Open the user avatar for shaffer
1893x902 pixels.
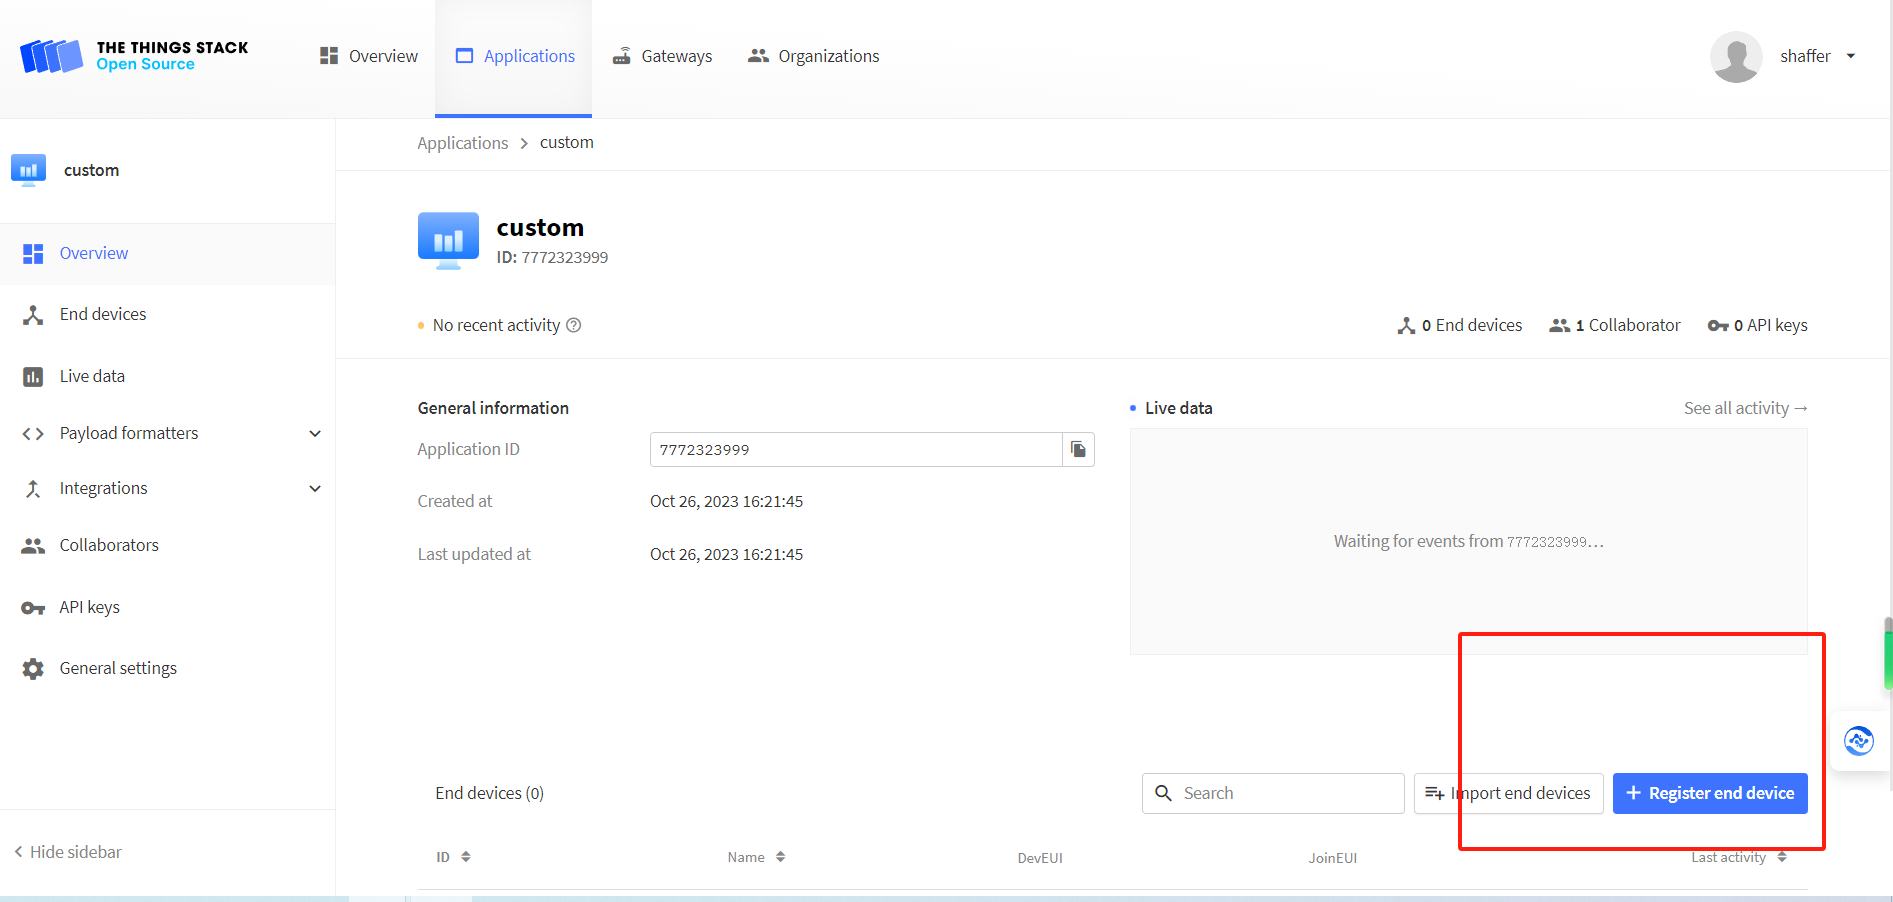[1736, 57]
